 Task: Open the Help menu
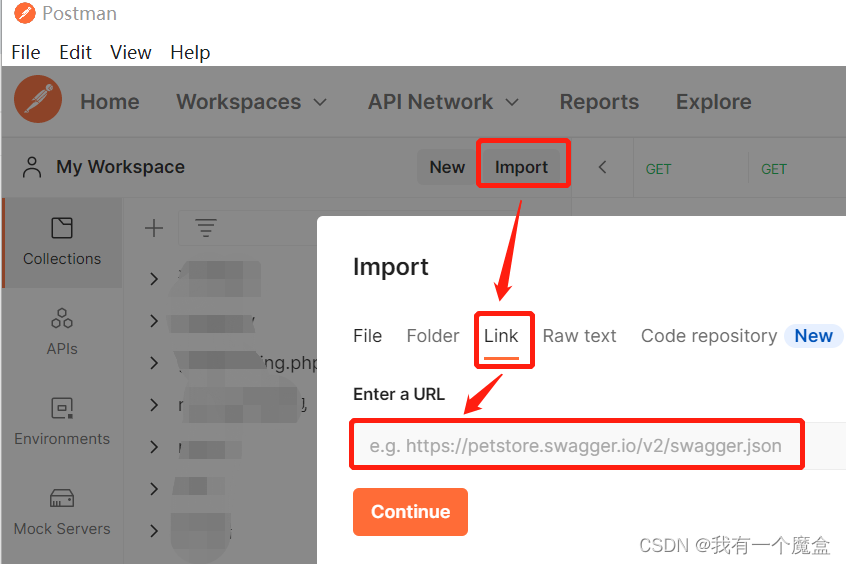[190, 52]
